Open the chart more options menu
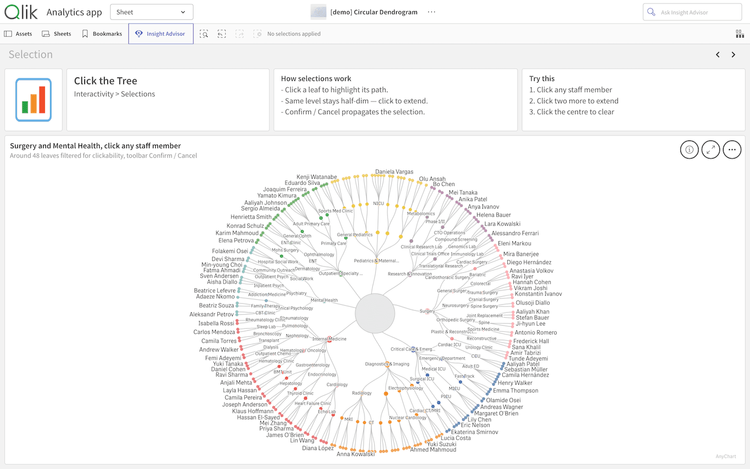This screenshot has width=750, height=469. [x=732, y=150]
